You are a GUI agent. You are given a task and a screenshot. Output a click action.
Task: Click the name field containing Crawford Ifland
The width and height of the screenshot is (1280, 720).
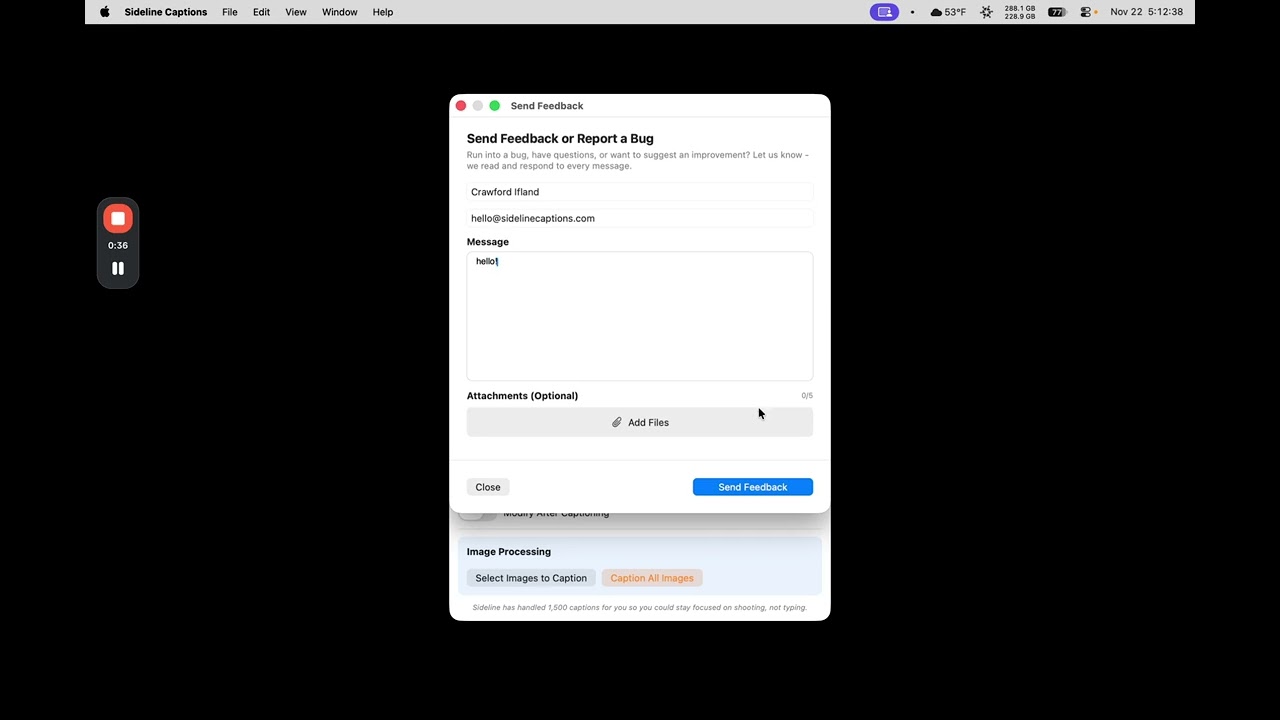click(640, 192)
